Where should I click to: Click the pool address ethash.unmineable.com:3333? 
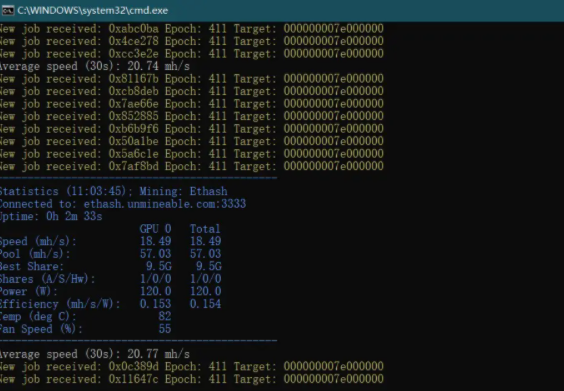[165, 204]
